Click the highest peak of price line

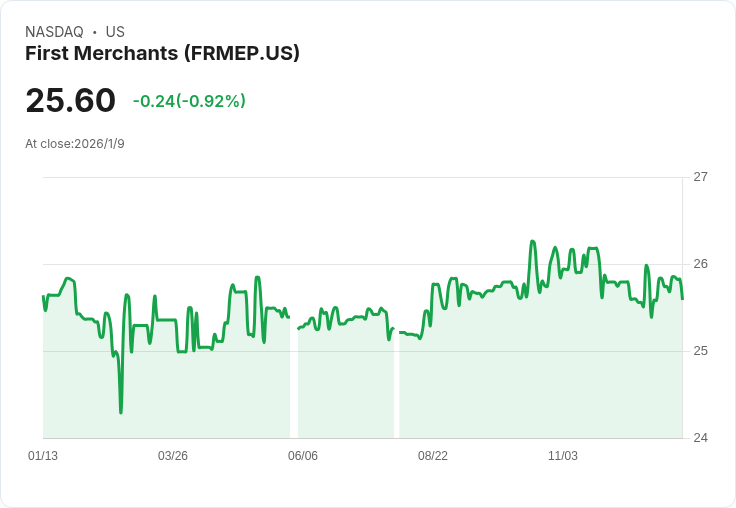point(532,241)
